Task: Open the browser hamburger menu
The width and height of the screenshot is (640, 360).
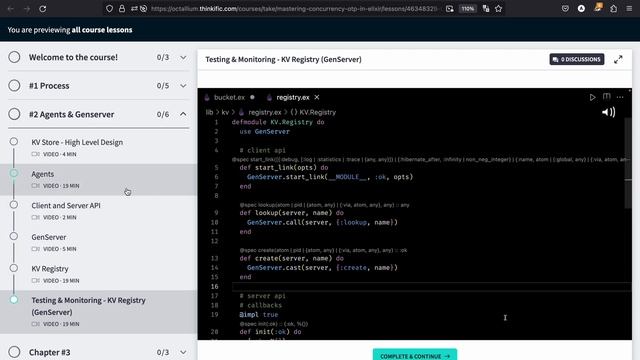Action: pyautogui.click(x=629, y=9)
